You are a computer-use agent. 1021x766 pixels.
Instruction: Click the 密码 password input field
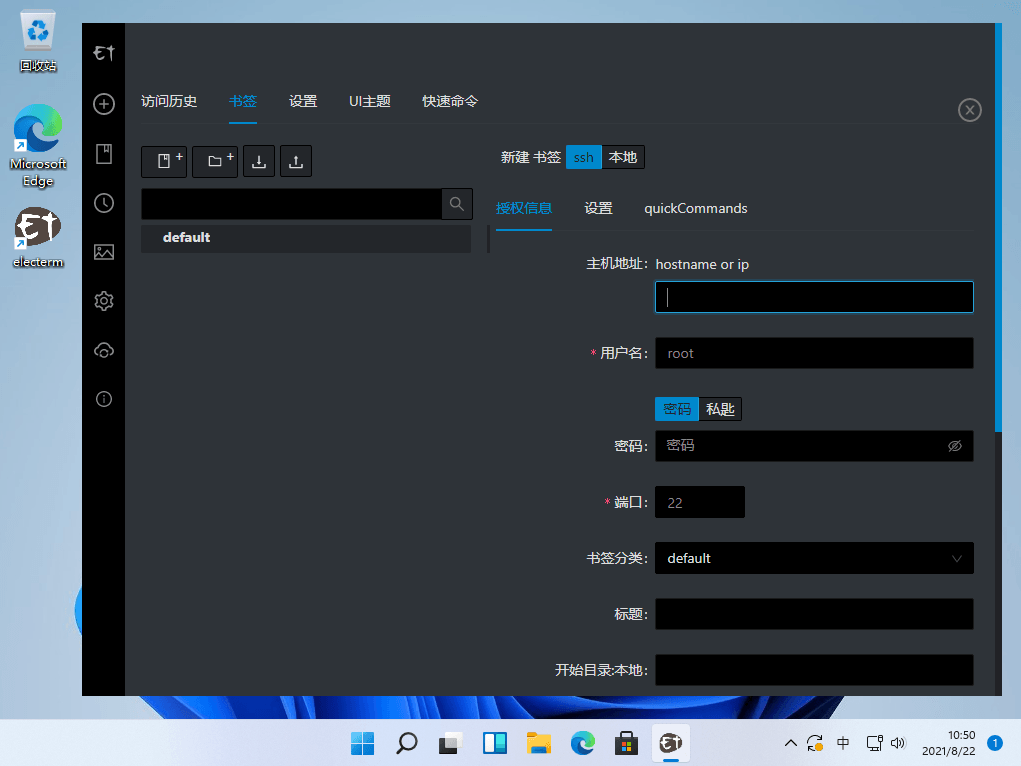pyautogui.click(x=814, y=446)
